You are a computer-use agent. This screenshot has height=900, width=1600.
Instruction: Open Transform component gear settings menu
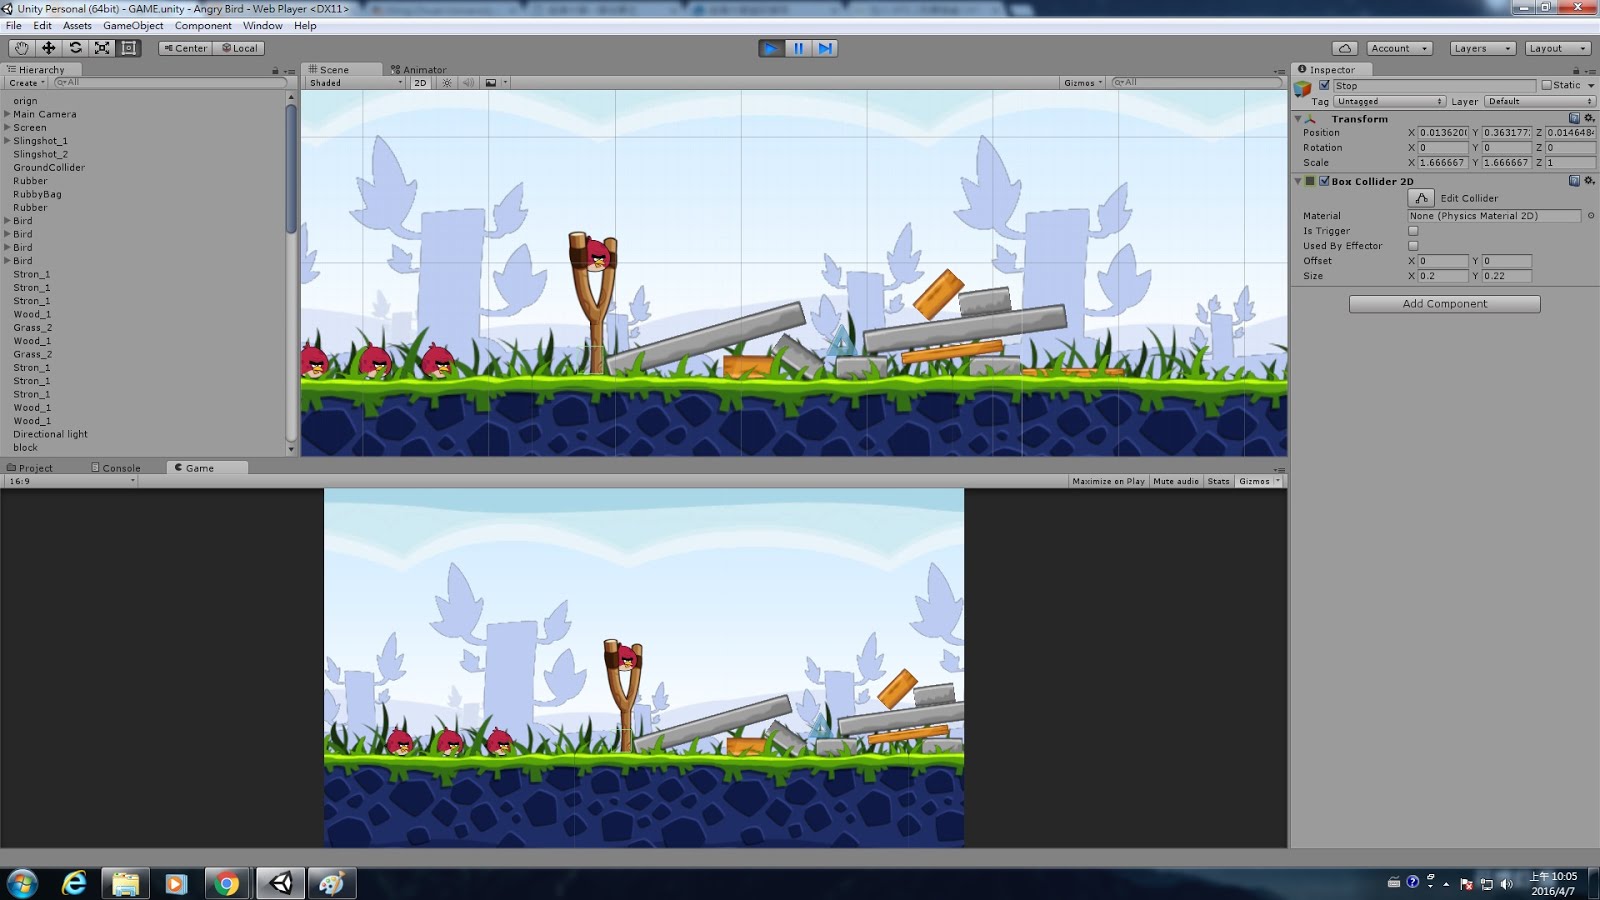[1589, 118]
